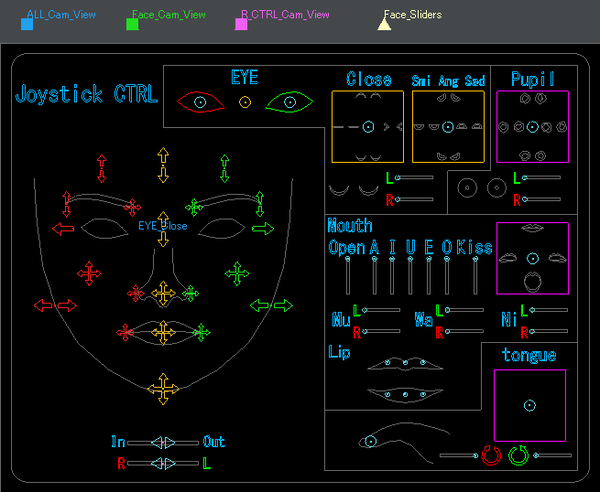Select the Mouth I vertical slider handle
600x492 pixels.
(392, 259)
